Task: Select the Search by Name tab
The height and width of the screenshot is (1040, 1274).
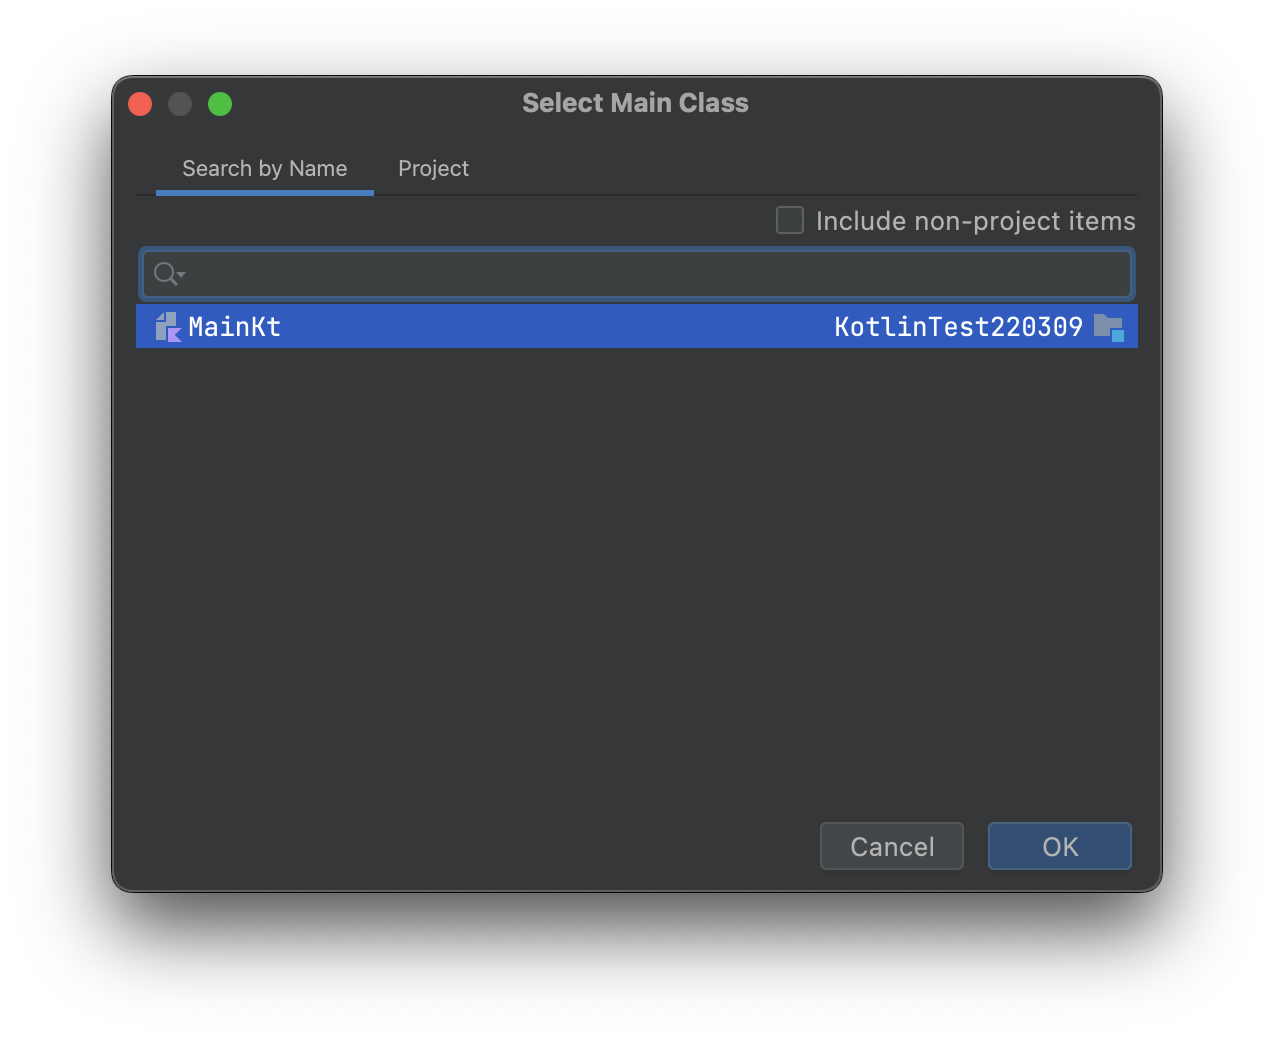Action: [x=265, y=168]
